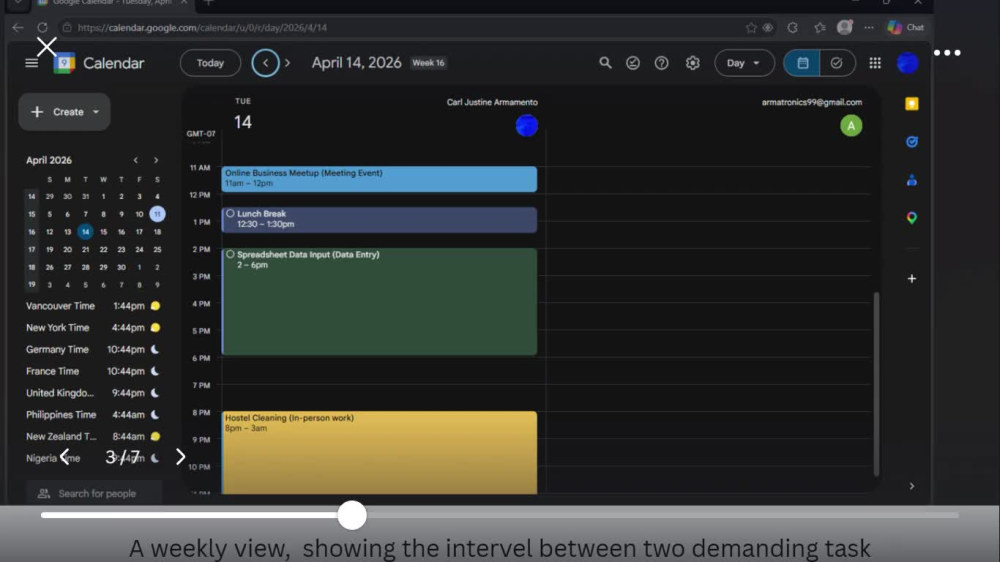Image resolution: width=1000 pixels, height=562 pixels.
Task: Switch to Calendar view toggle
Action: 802,63
